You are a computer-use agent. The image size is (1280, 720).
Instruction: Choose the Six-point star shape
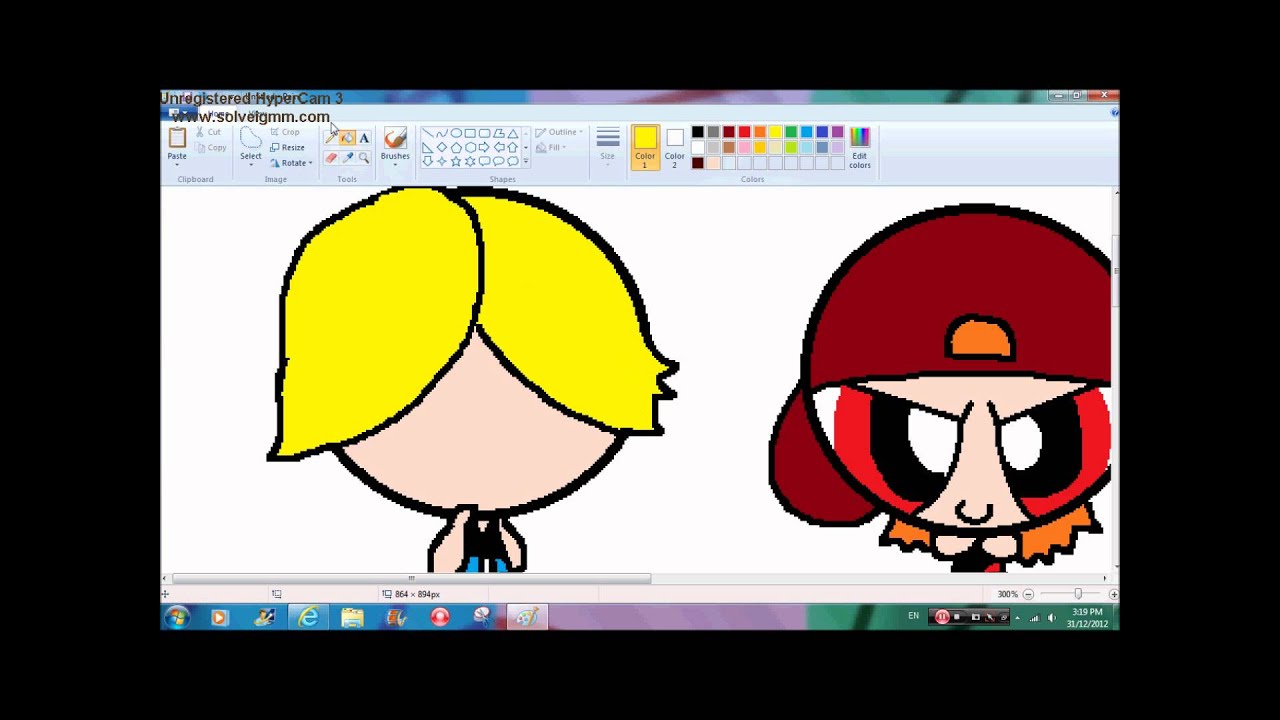470,161
